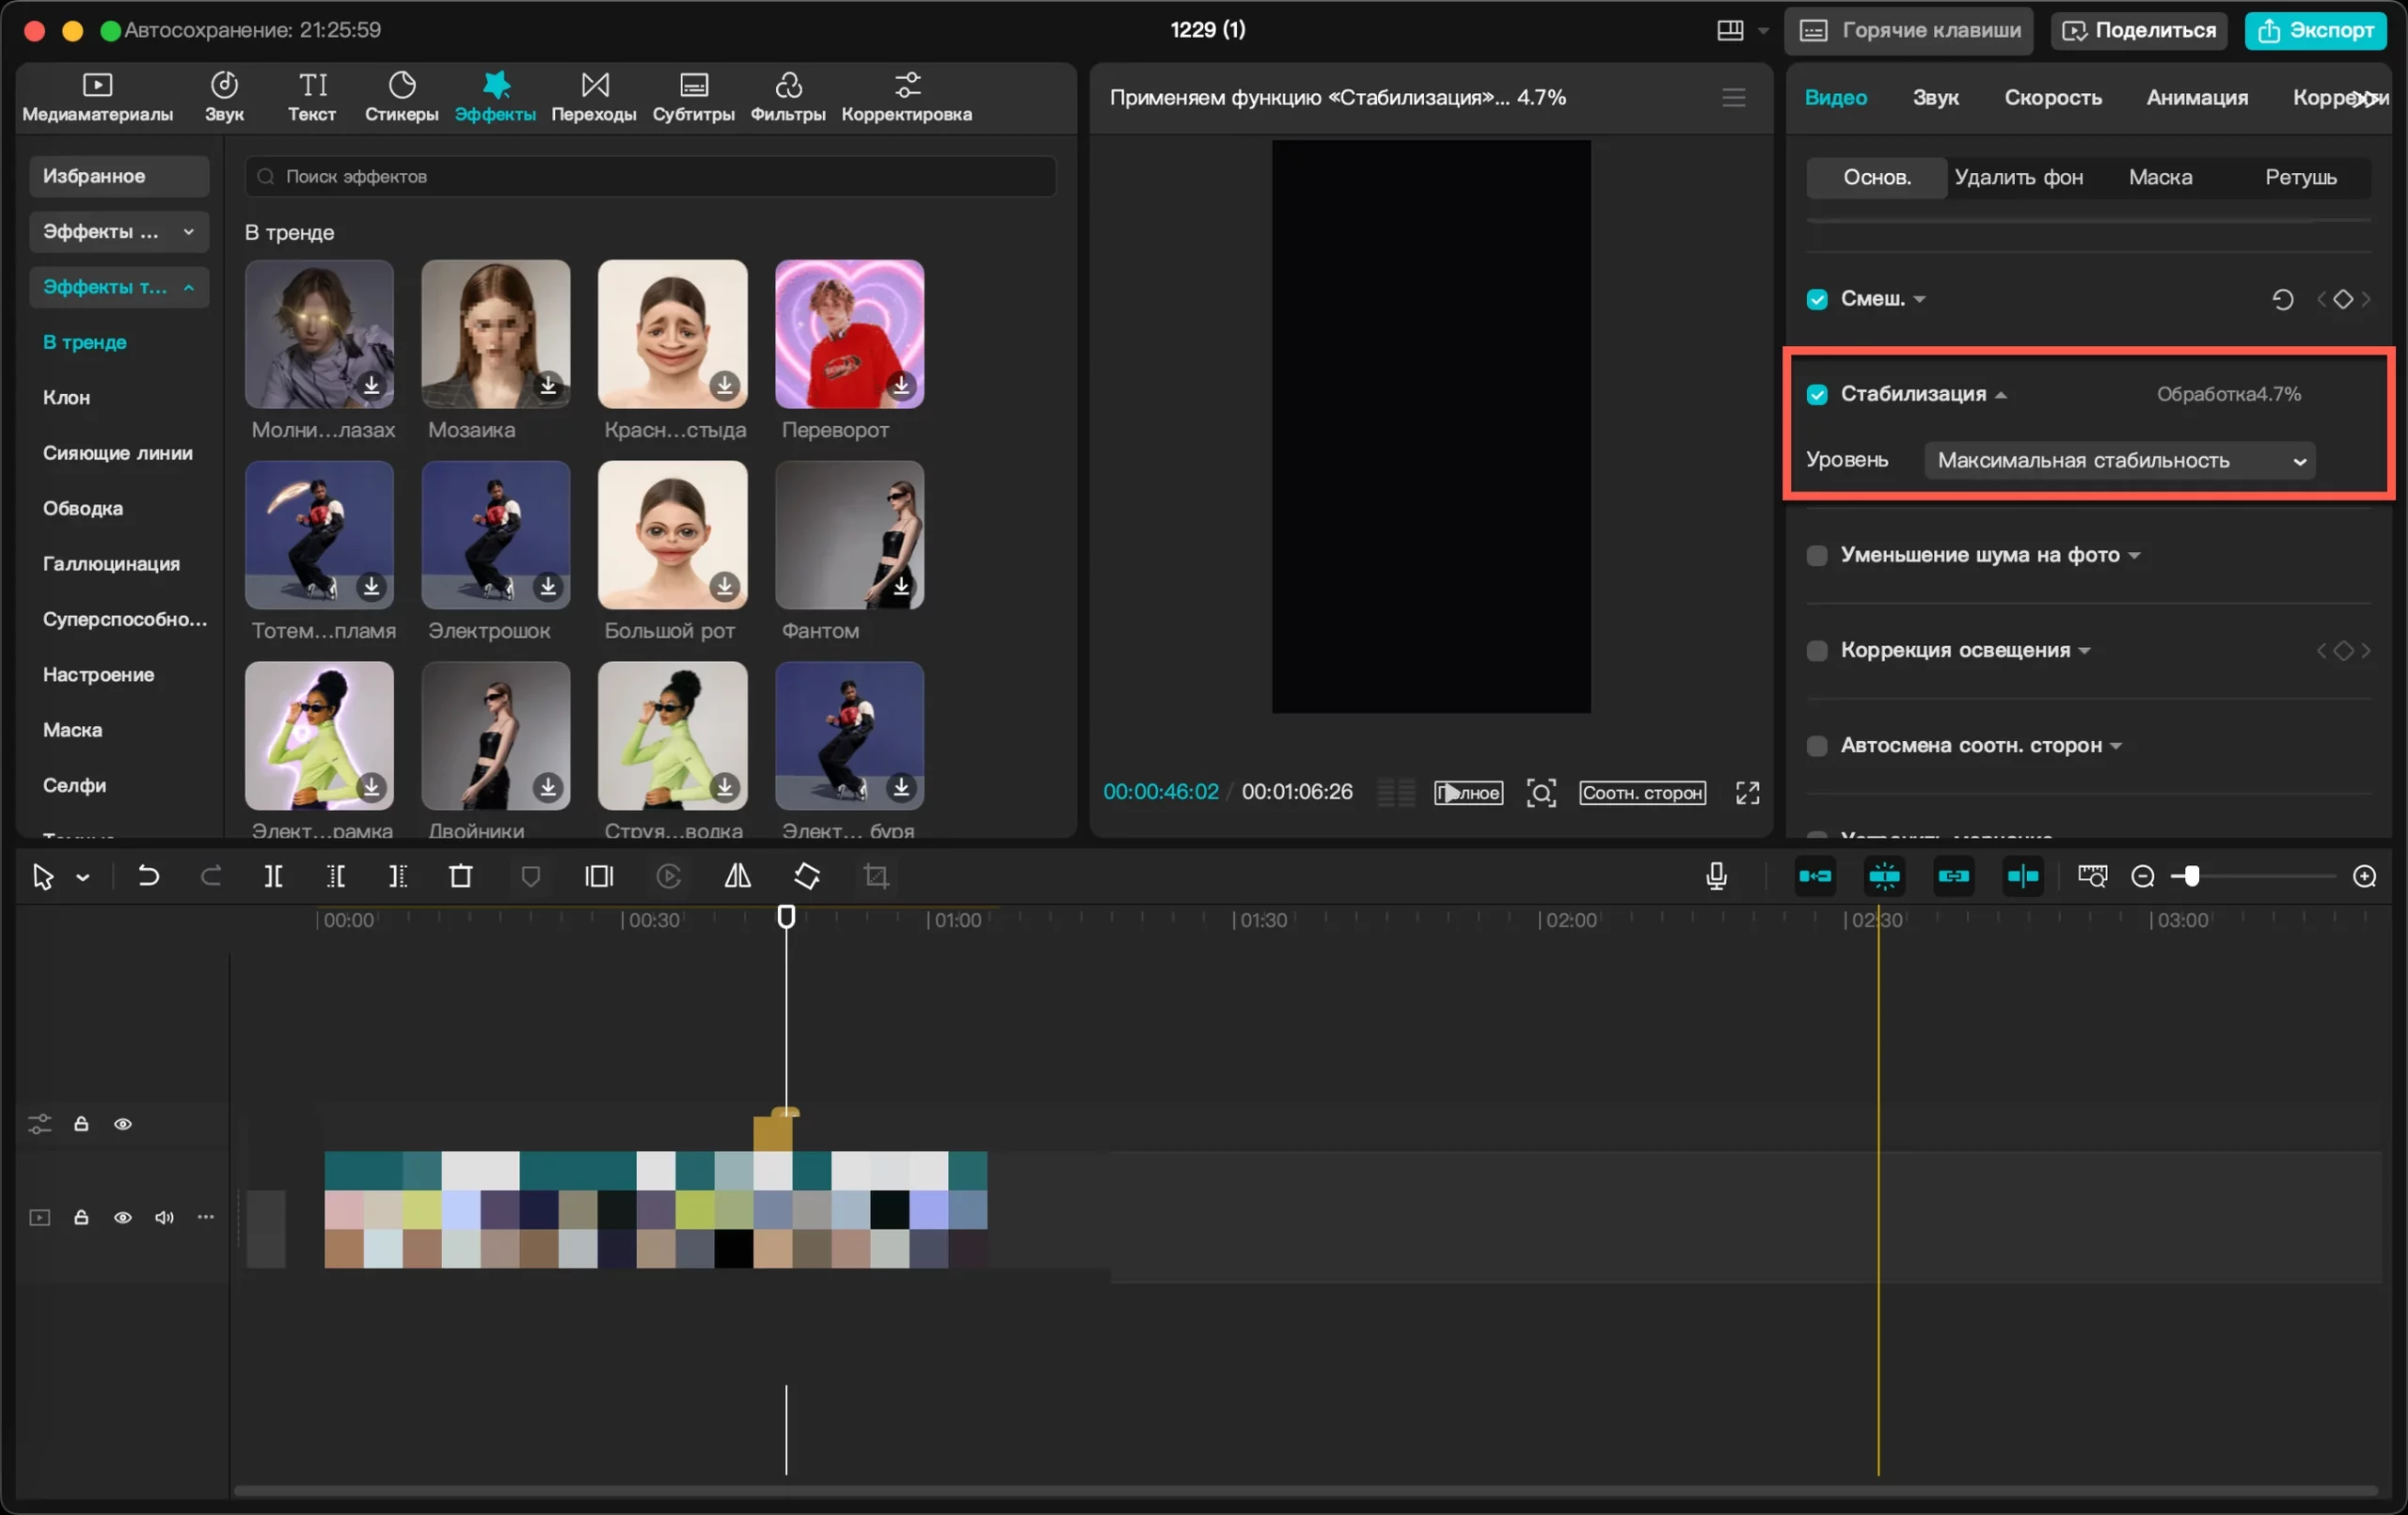
Task: Enable Коррекция освещения checkbox
Action: tap(1816, 650)
